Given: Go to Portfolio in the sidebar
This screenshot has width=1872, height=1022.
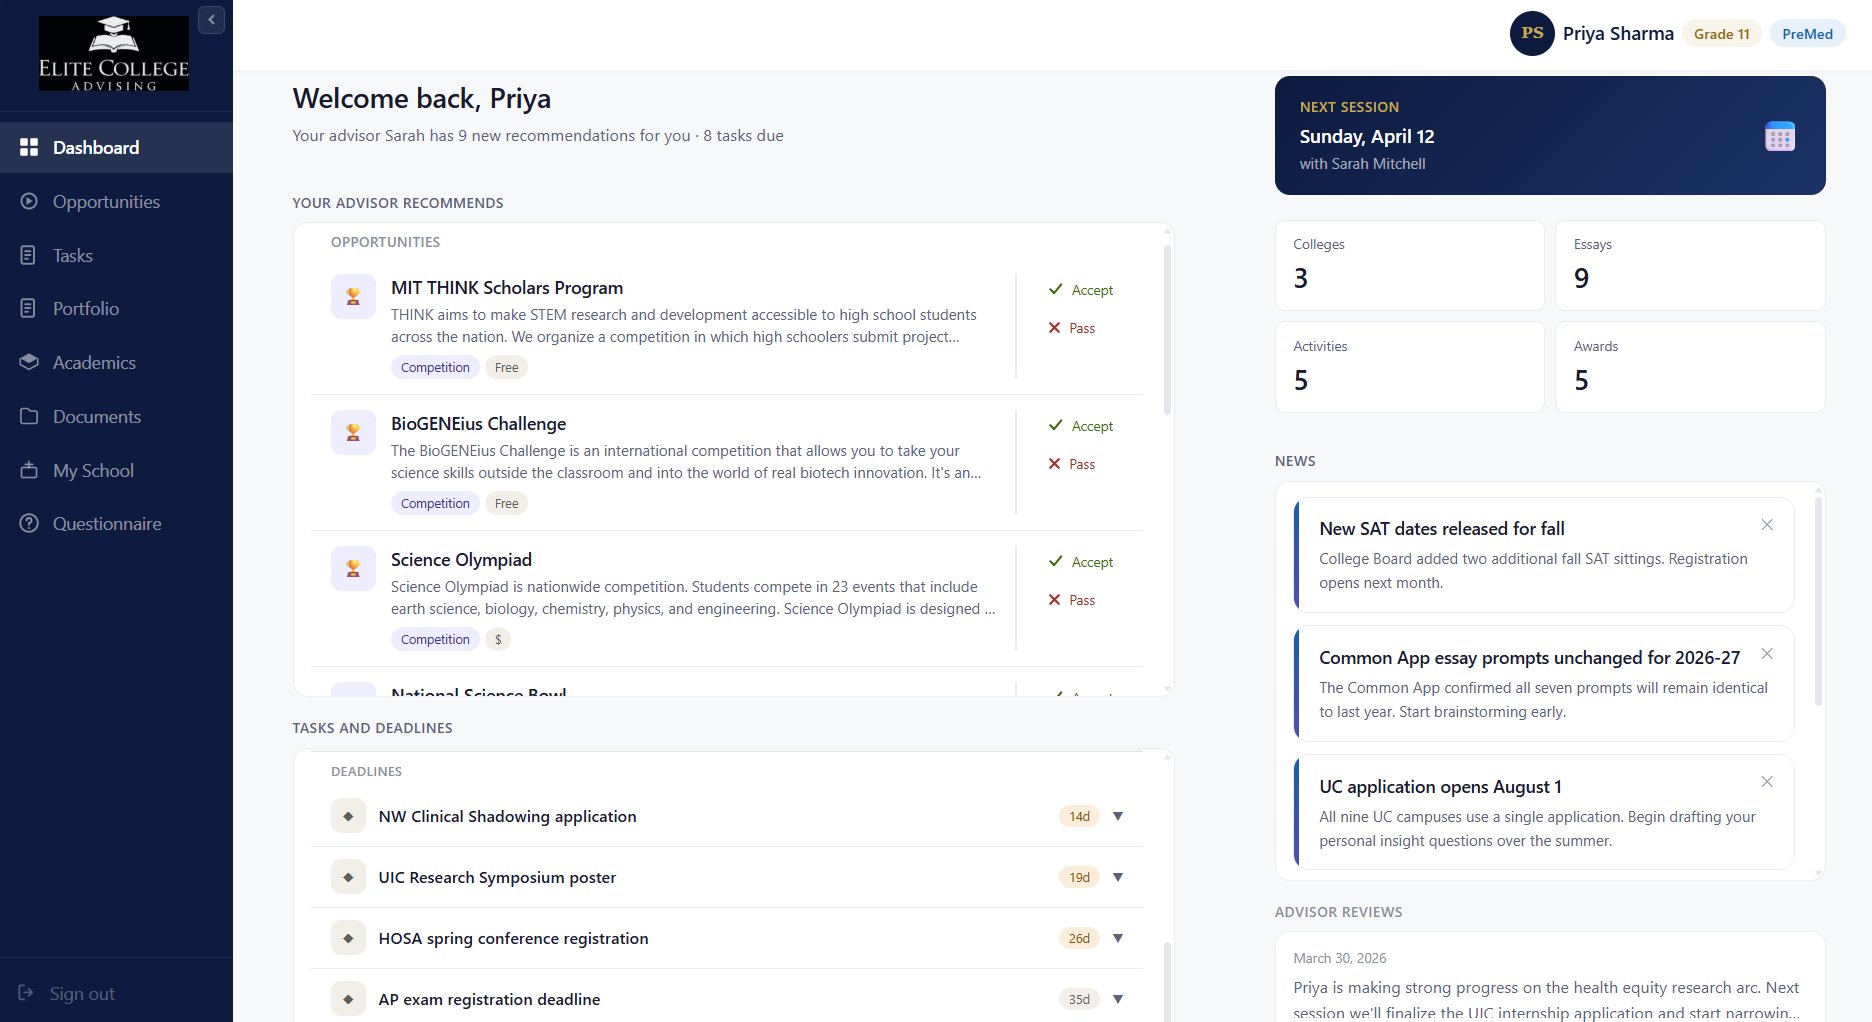Looking at the screenshot, I should tap(86, 309).
